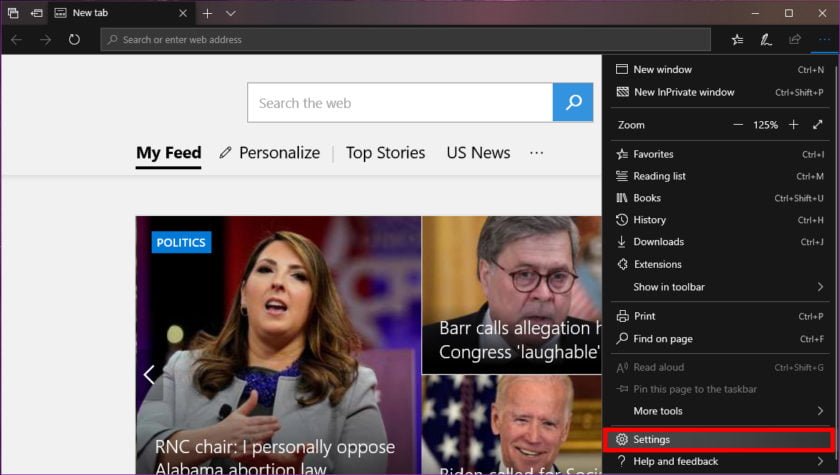The image size is (840, 475).
Task: Switch to the Top Stories tab
Action: point(385,153)
